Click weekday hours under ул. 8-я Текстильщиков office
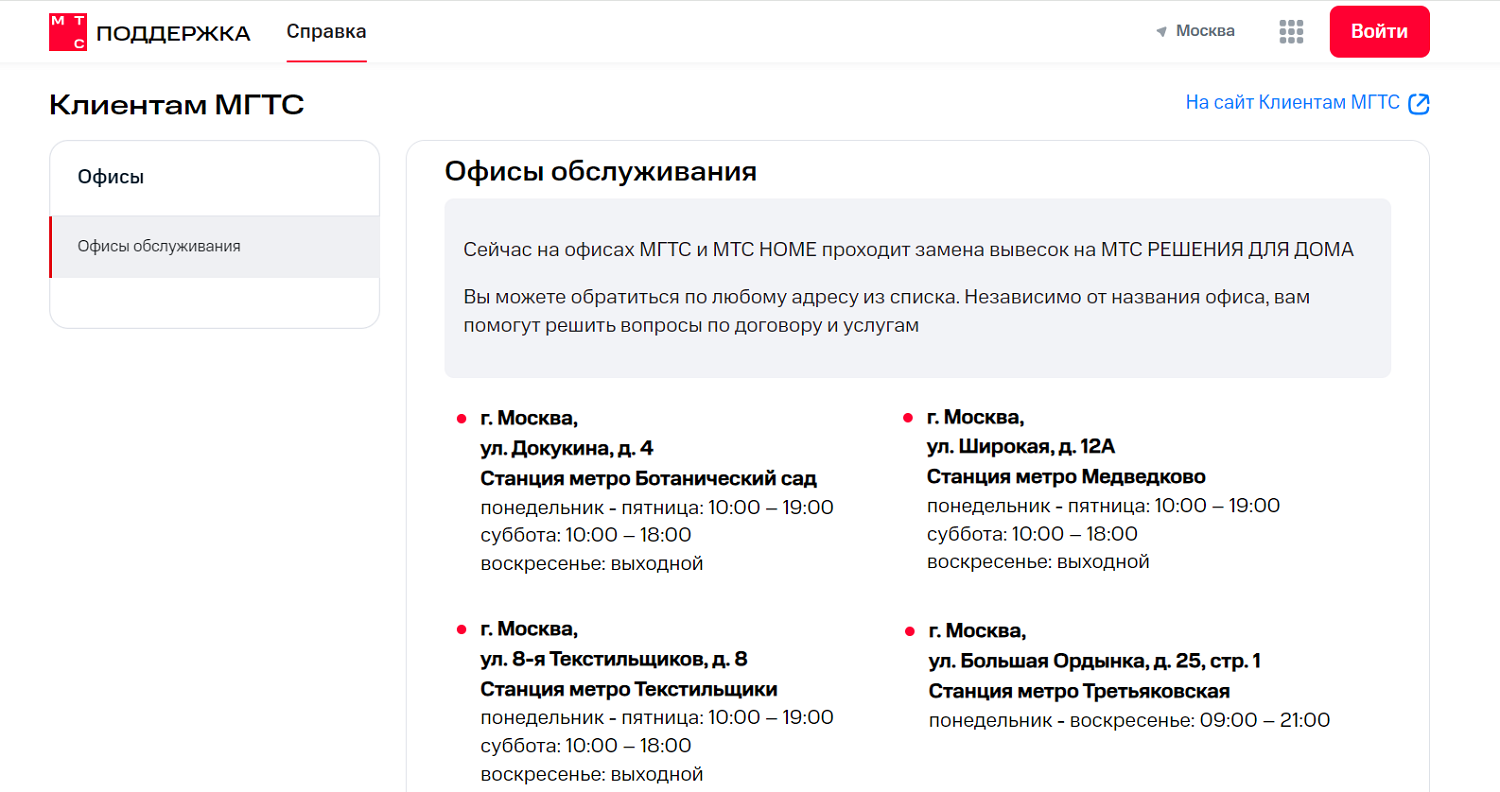The height and width of the screenshot is (792, 1500). [657, 717]
